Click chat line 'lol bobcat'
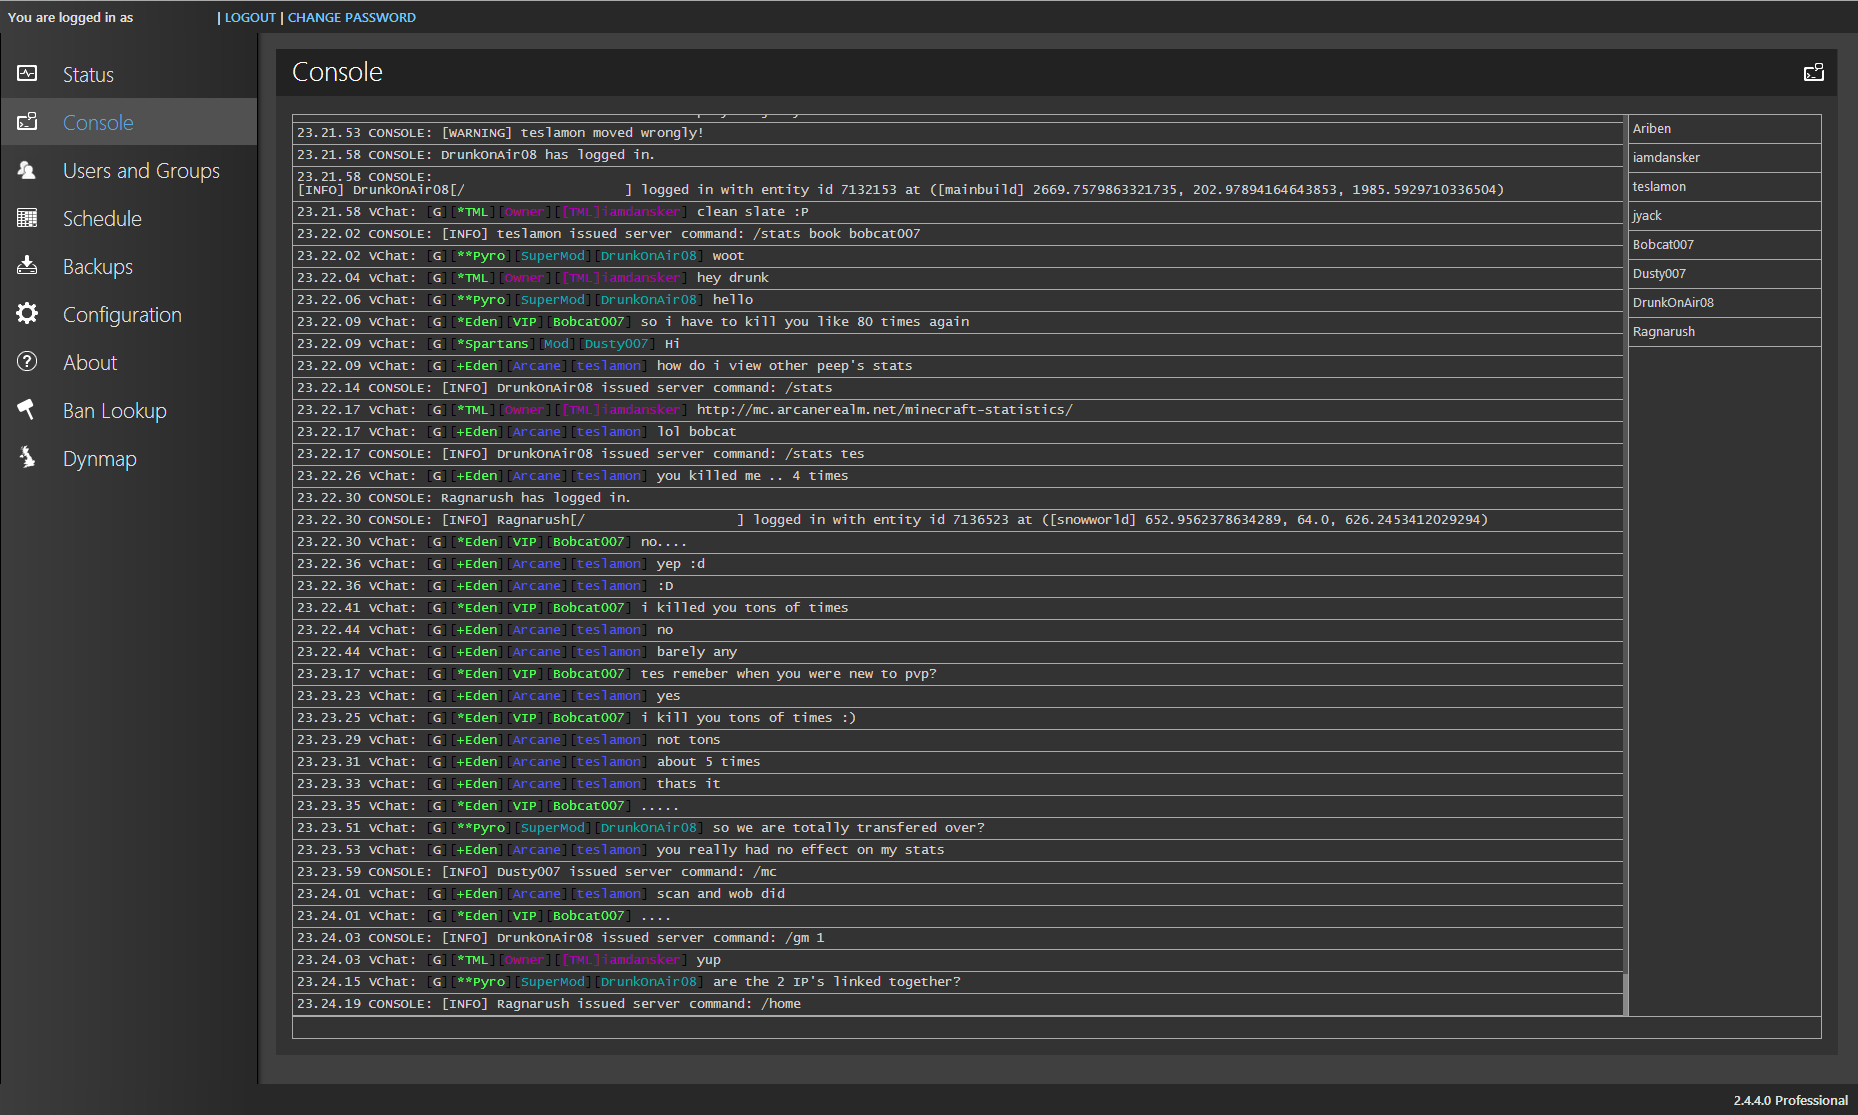The width and height of the screenshot is (1858, 1115). [x=957, y=432]
